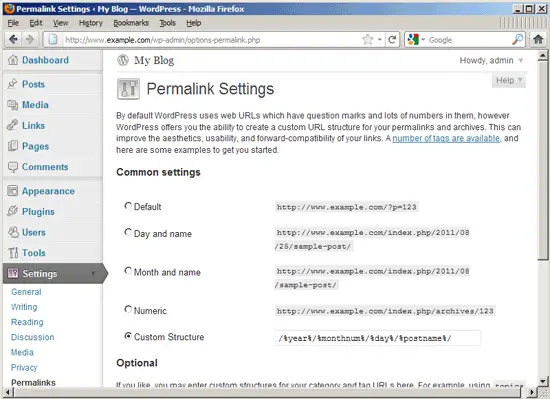Viewport: 550px width, 399px height.
Task: Open the History menu
Action: point(91,23)
